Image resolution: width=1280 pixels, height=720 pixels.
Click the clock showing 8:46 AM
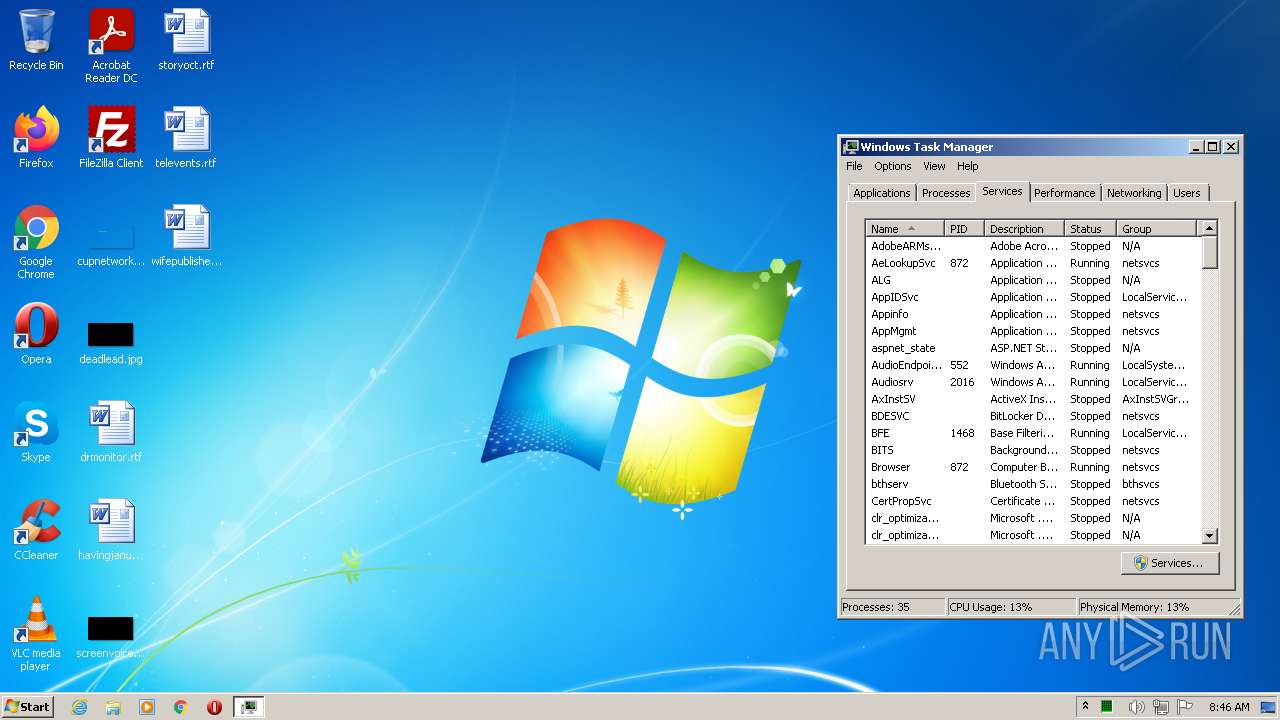point(1228,707)
